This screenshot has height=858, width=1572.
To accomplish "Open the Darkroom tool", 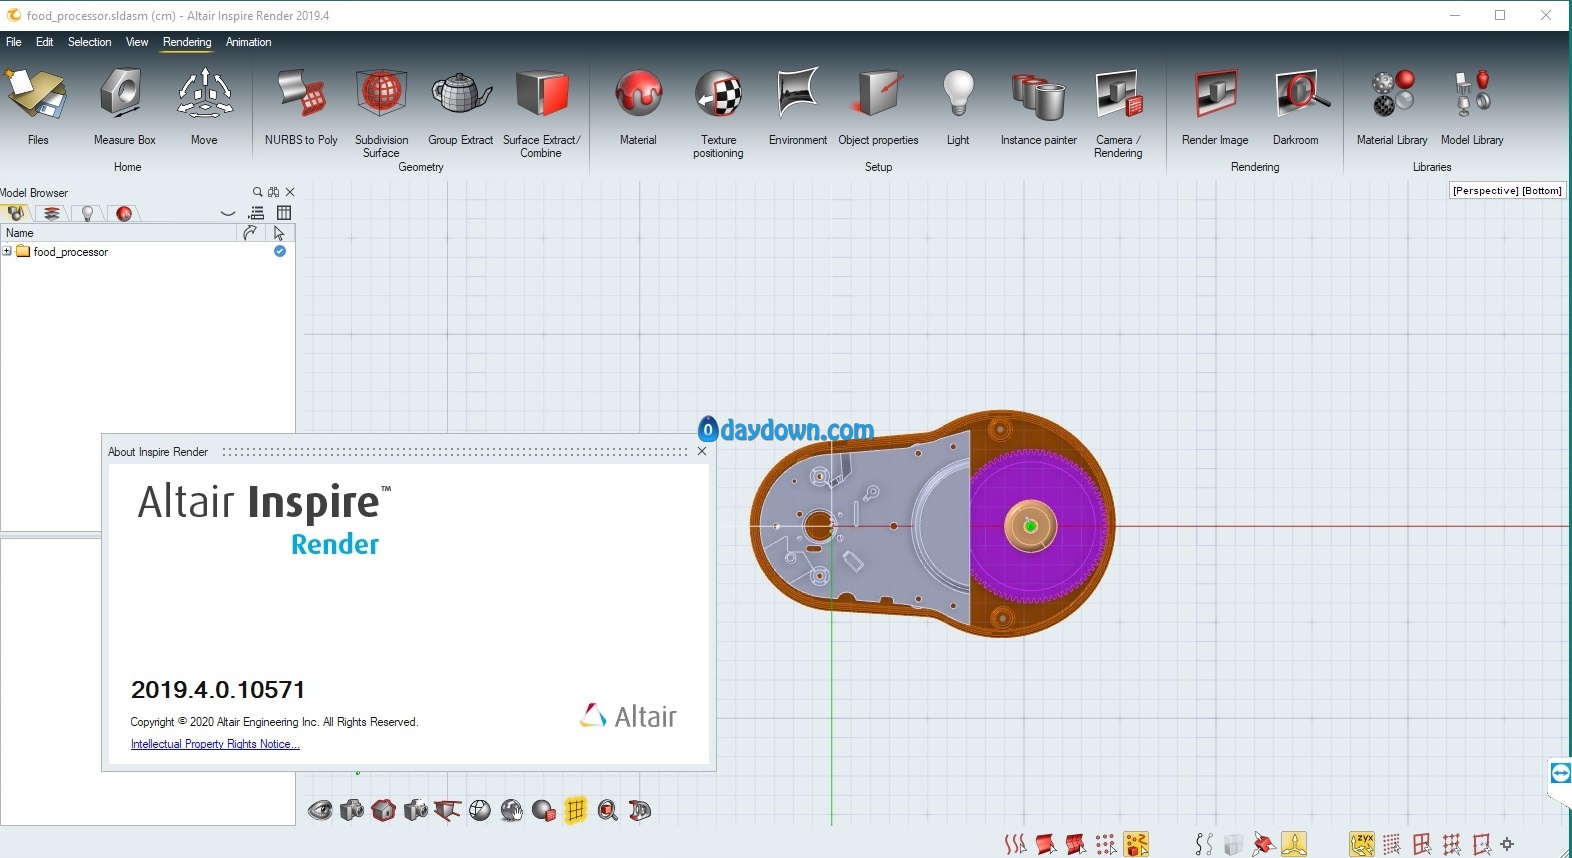I will (1296, 106).
